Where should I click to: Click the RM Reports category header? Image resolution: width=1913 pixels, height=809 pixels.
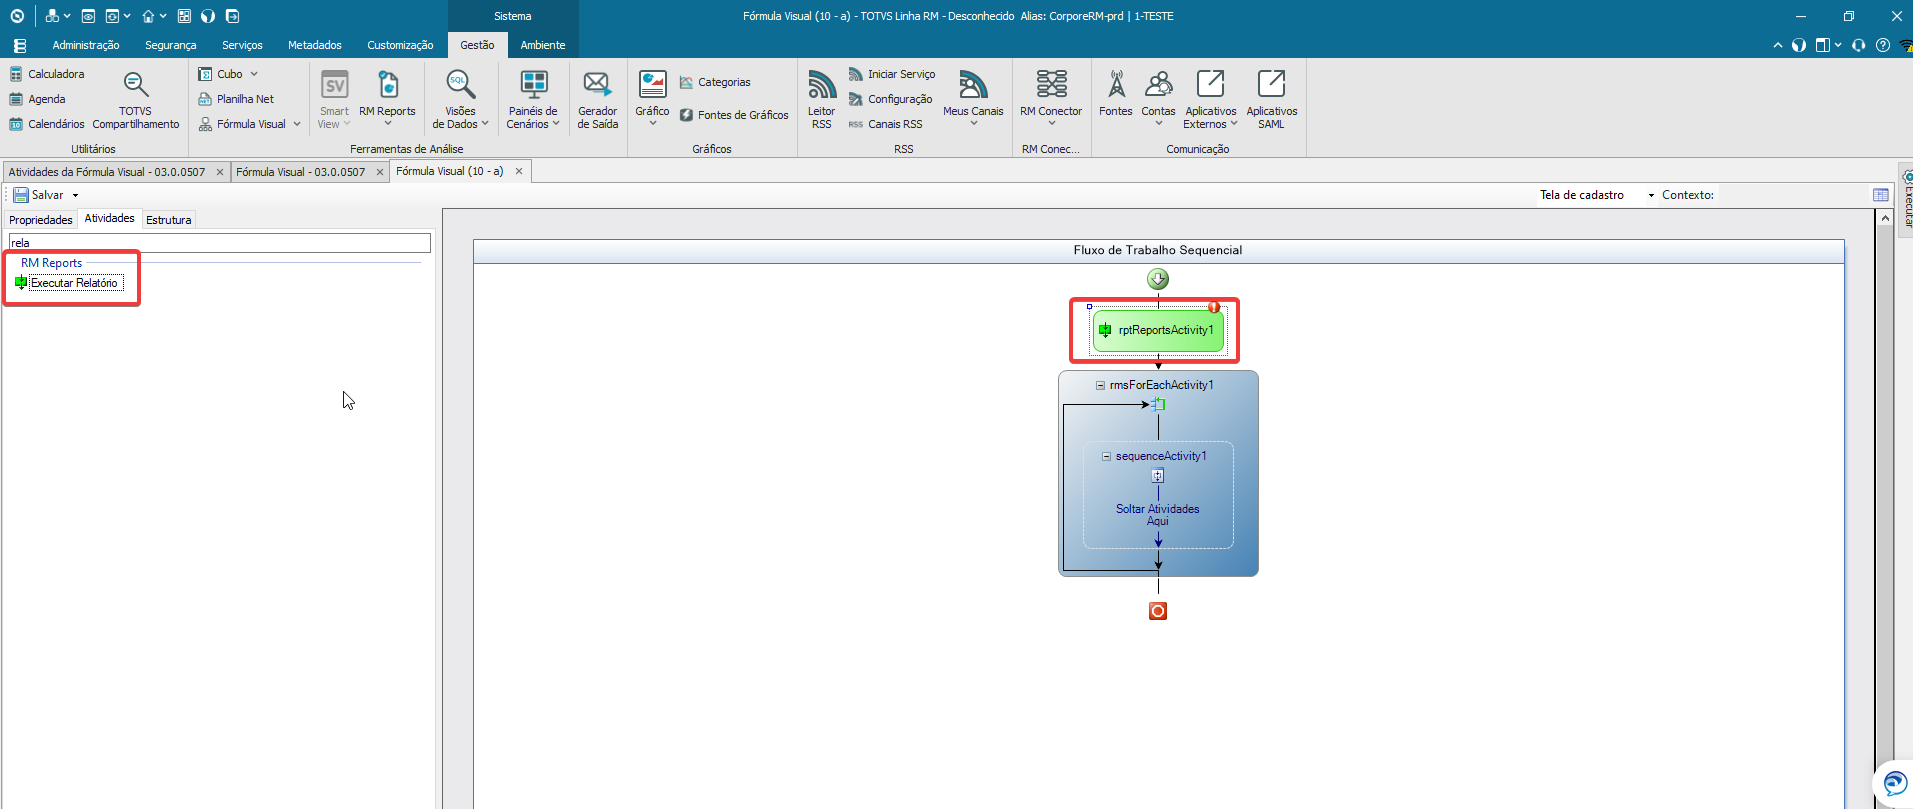tap(52, 263)
